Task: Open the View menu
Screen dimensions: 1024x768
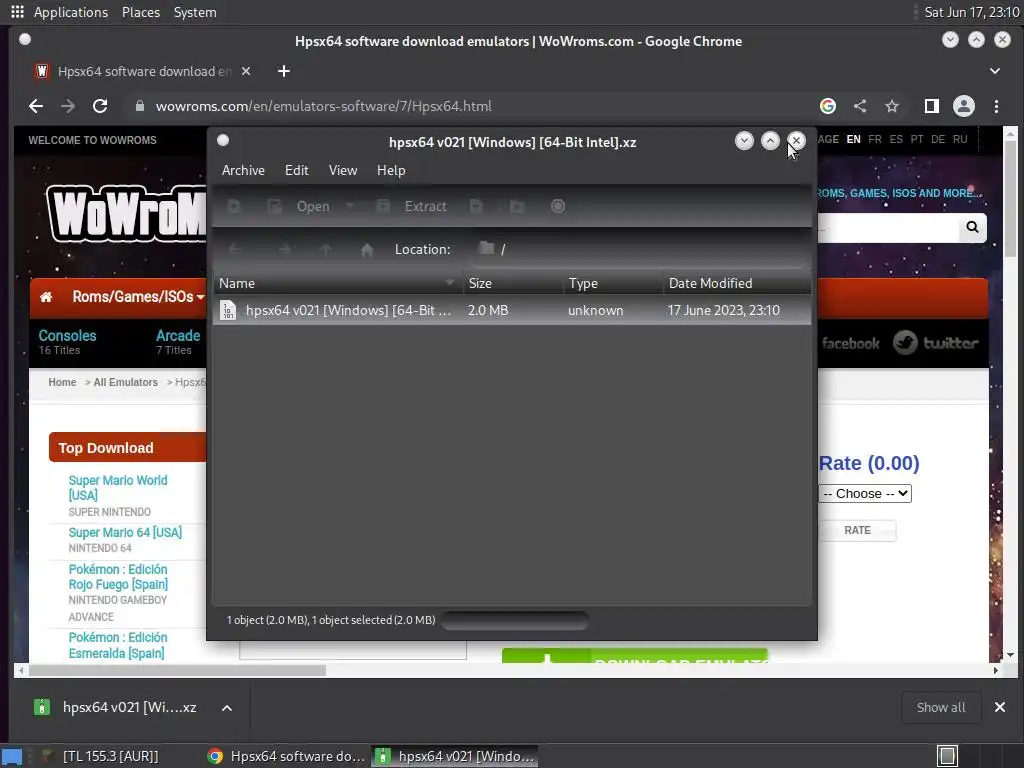Action: pyautogui.click(x=343, y=170)
